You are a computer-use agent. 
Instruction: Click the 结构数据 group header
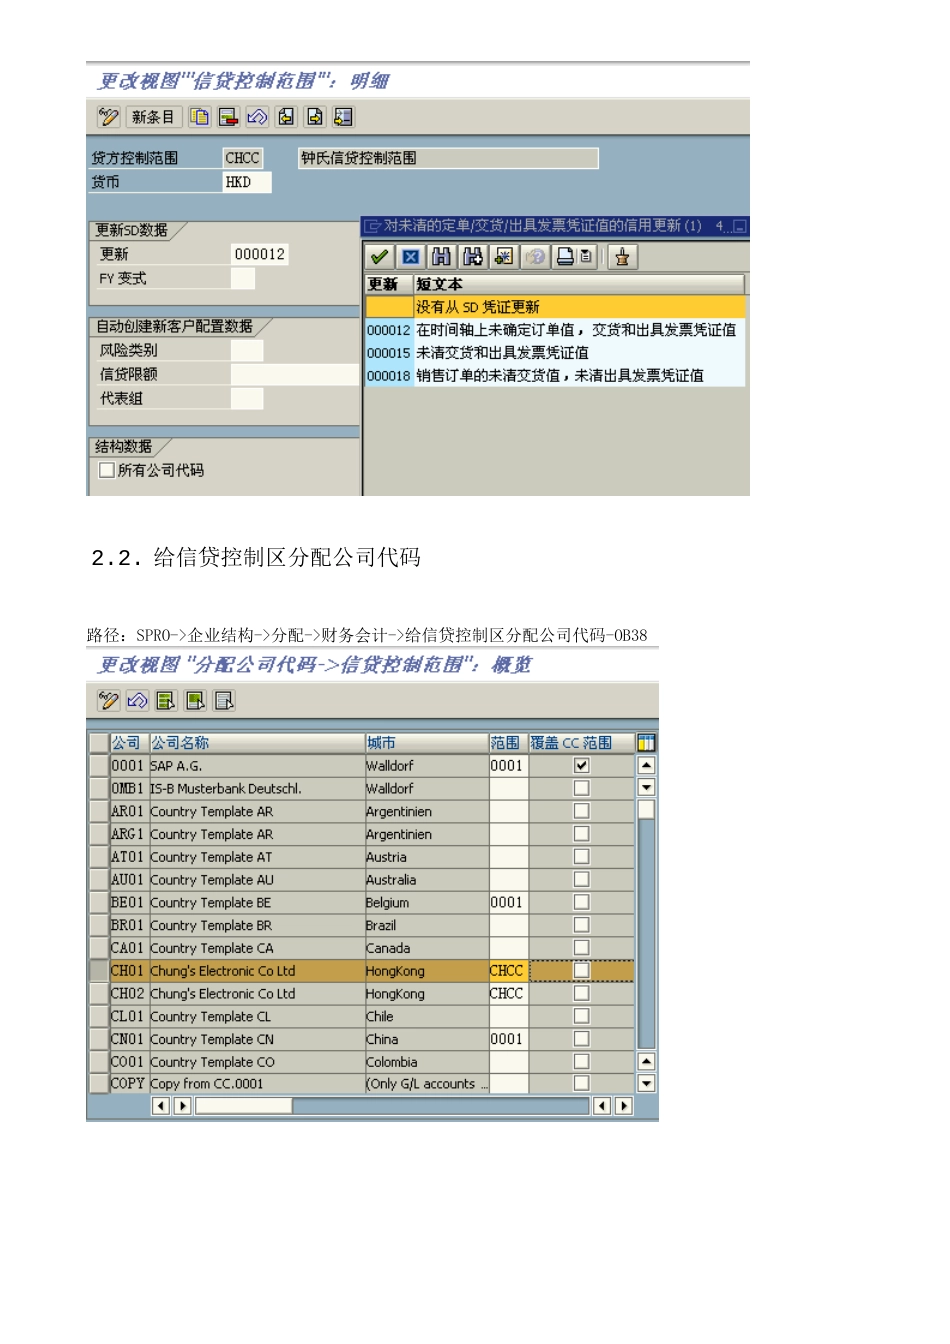(127, 446)
